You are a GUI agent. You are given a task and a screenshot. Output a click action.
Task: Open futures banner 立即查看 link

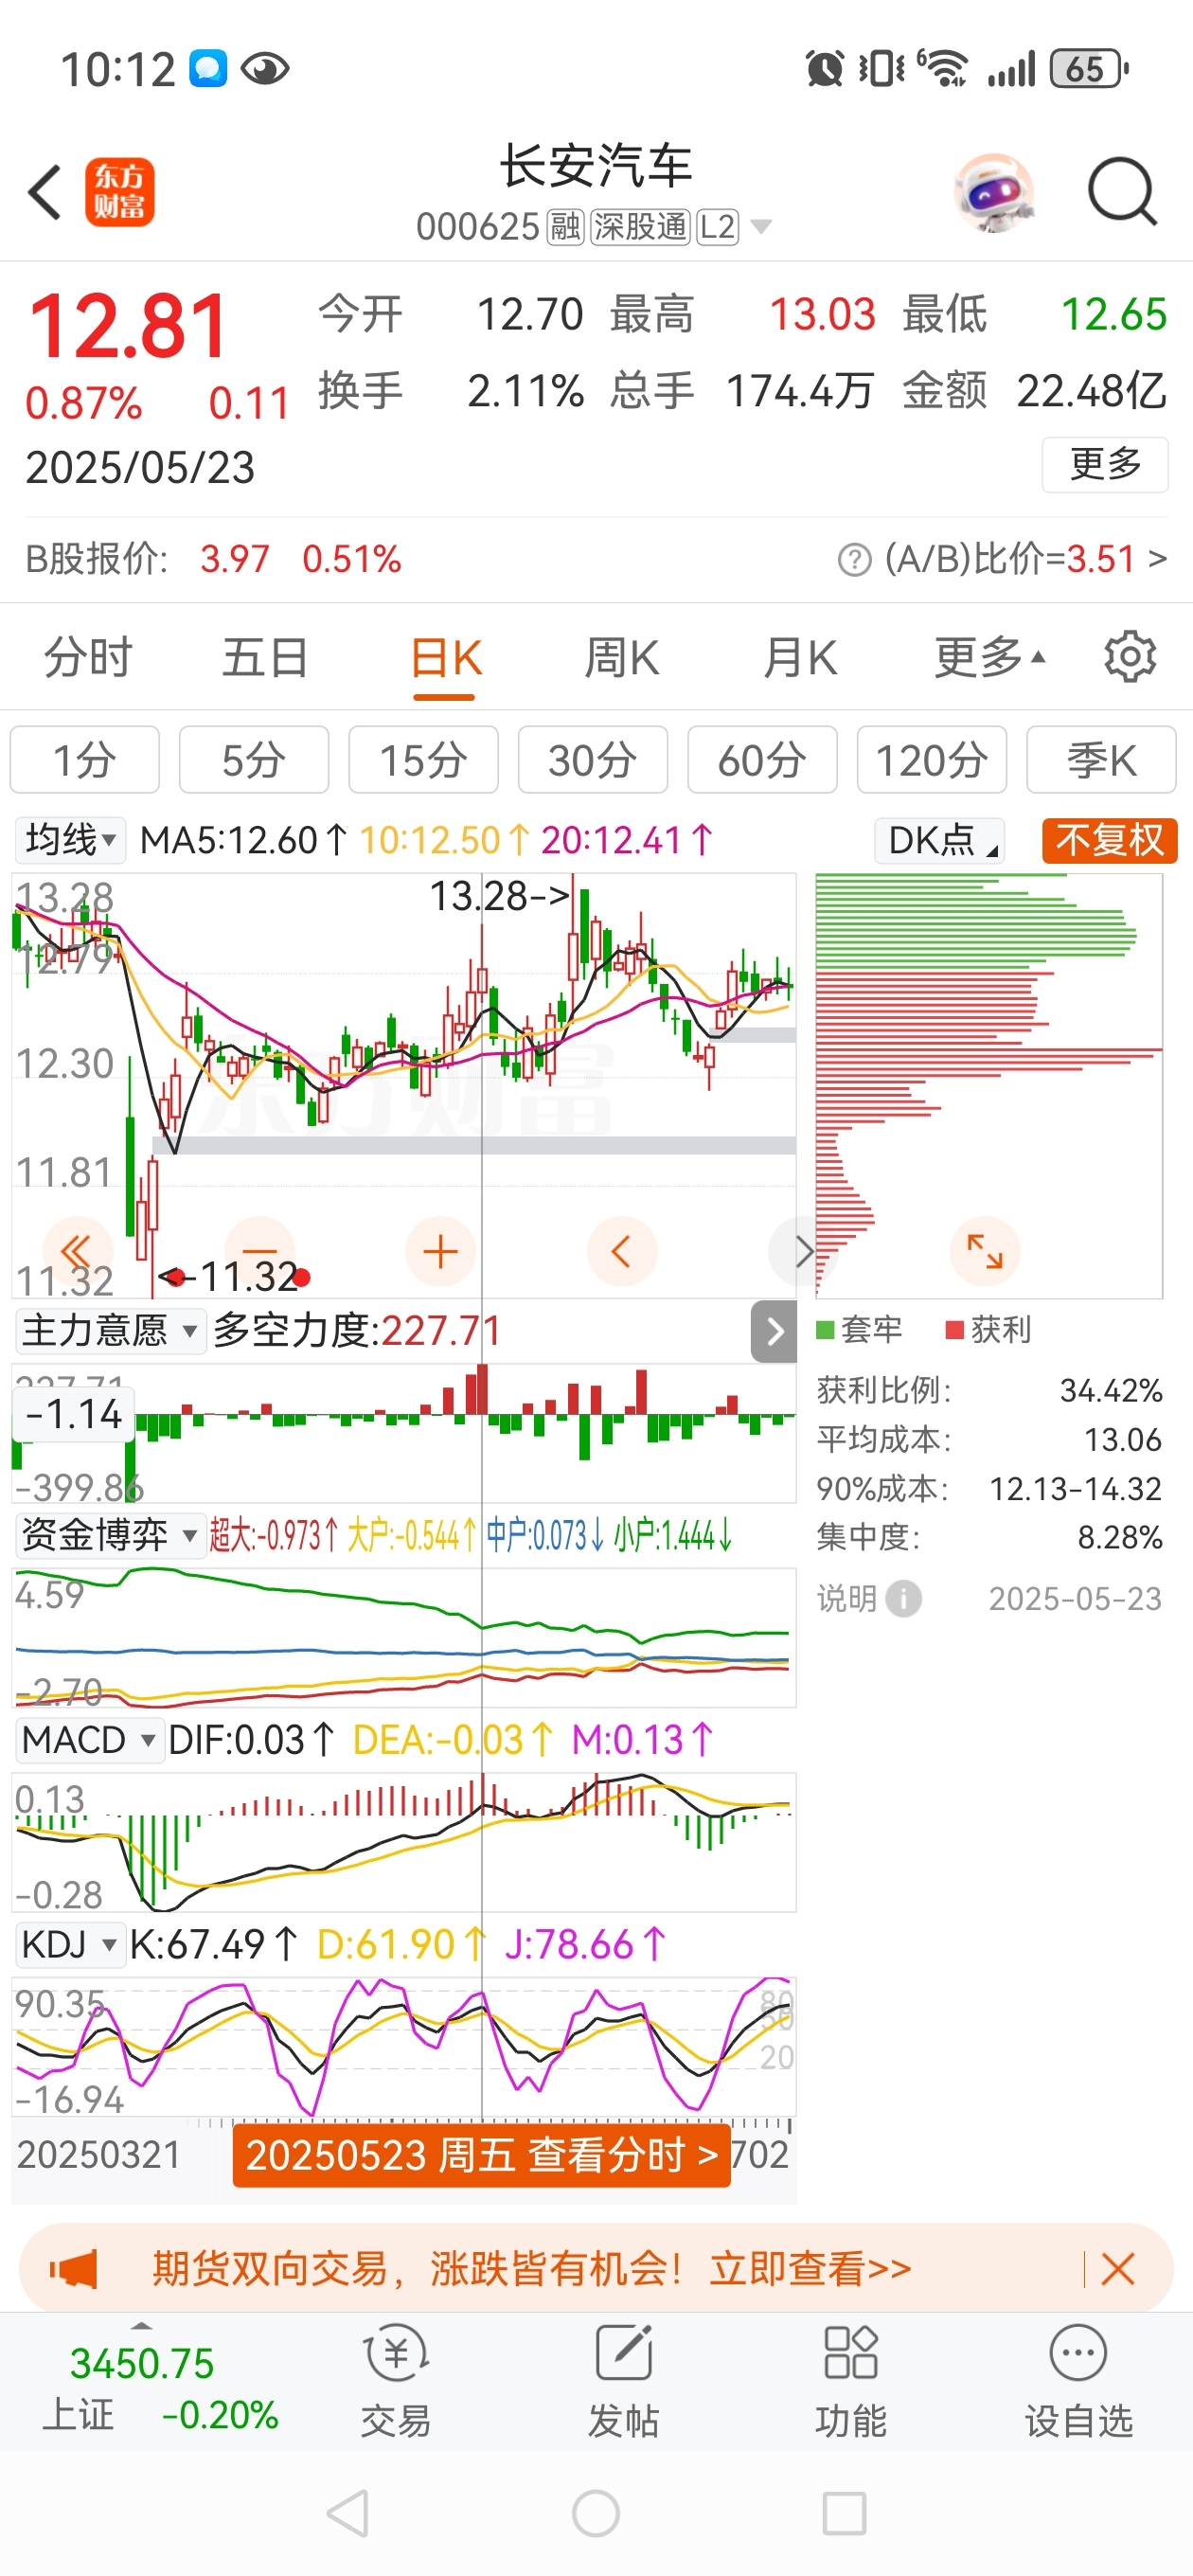pyautogui.click(x=811, y=2269)
